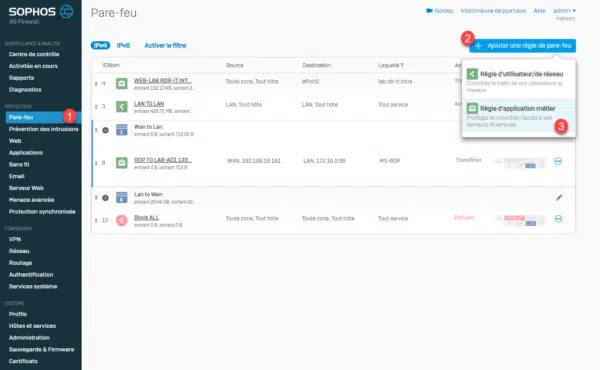The width and height of the screenshot is (600, 370).
Task: Open Certificats in the sidebar
Action: tap(23, 361)
